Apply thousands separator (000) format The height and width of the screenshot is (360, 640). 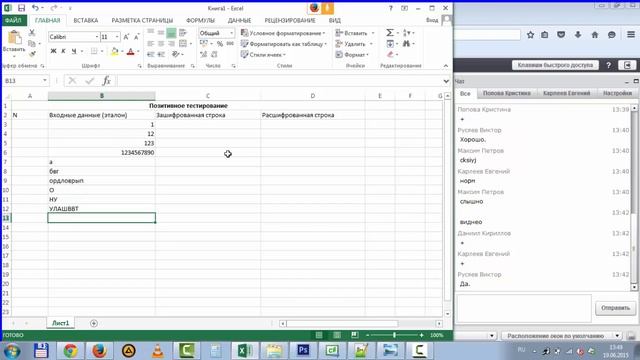tap(230, 44)
